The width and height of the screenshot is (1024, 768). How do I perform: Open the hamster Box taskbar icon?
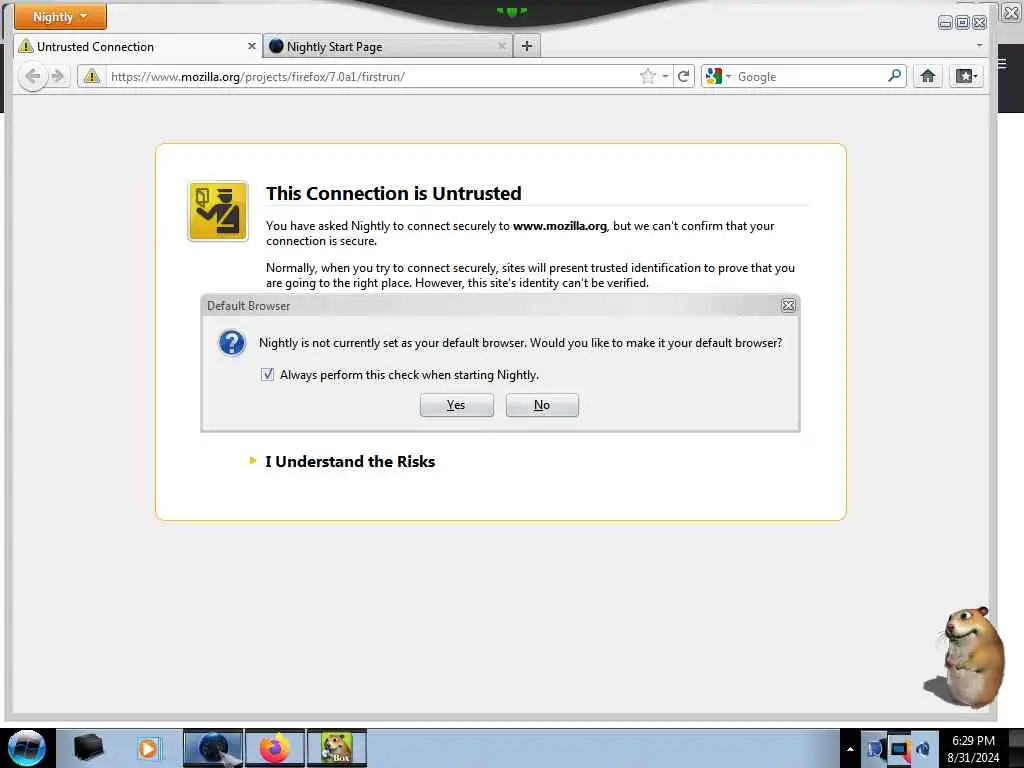tap(337, 748)
